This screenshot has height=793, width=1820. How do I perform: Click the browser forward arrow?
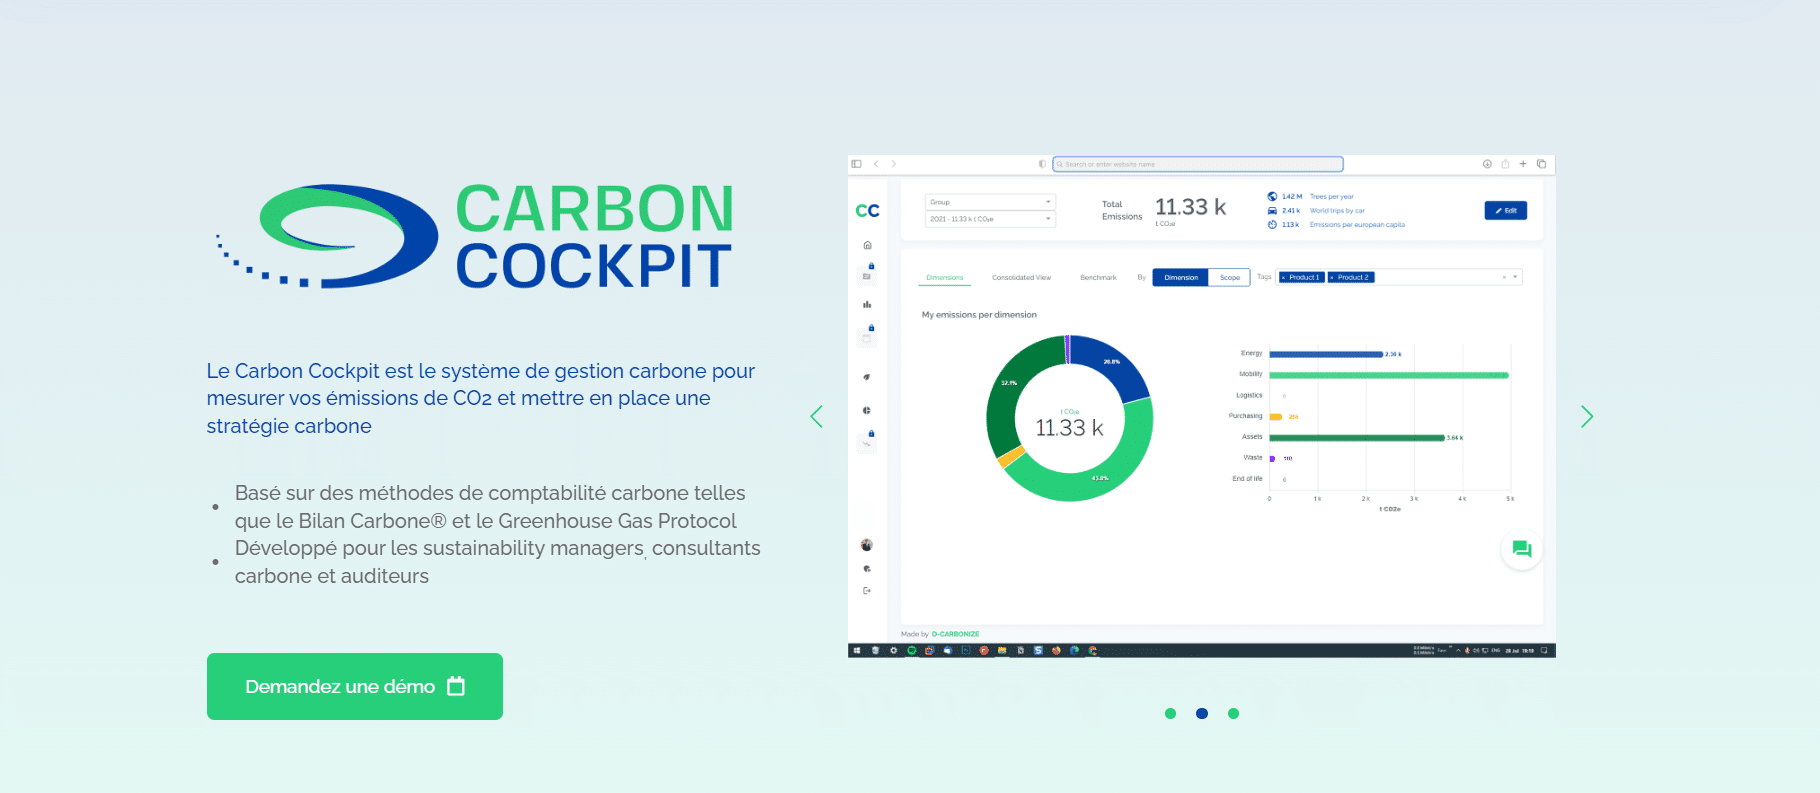click(894, 164)
